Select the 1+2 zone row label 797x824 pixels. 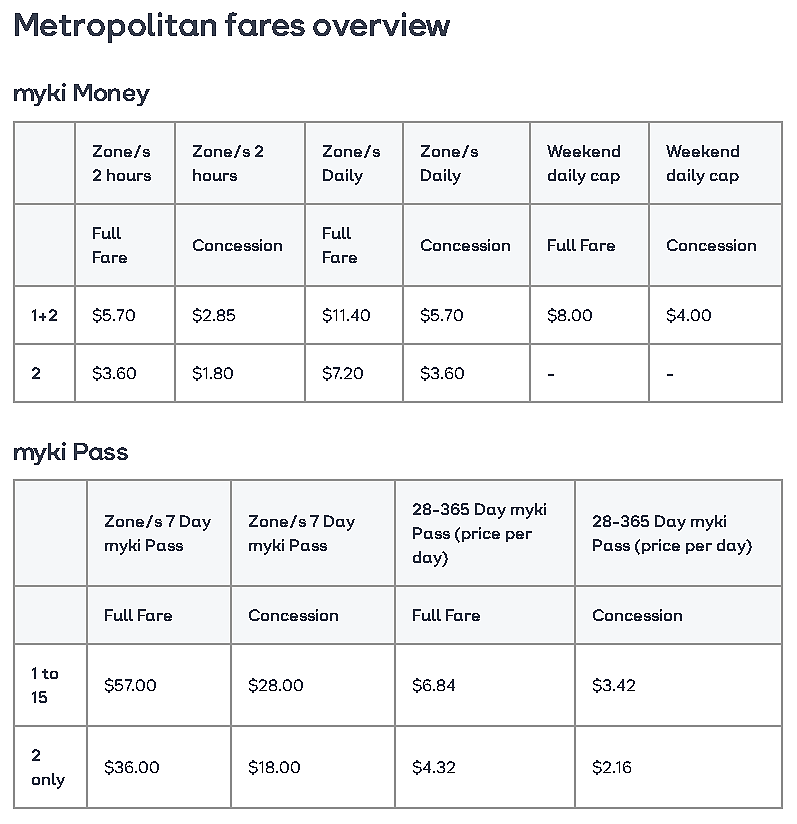tap(44, 315)
